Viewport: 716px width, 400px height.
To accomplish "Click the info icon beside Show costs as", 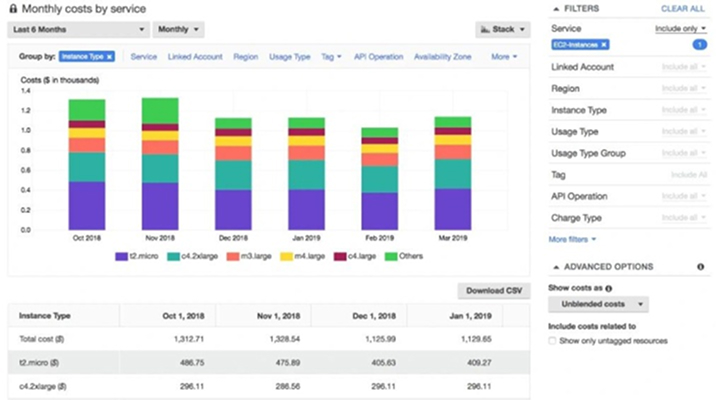I will pyautogui.click(x=608, y=288).
